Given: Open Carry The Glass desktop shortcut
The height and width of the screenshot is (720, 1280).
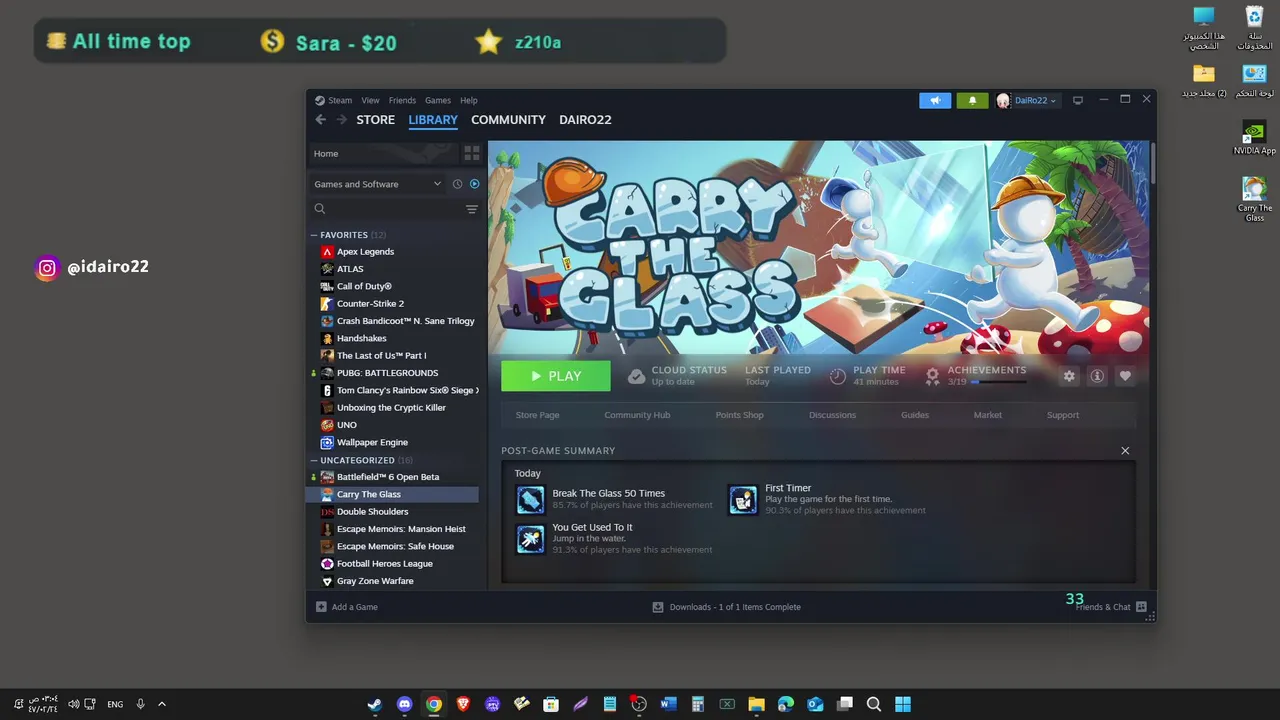Looking at the screenshot, I should (1254, 199).
